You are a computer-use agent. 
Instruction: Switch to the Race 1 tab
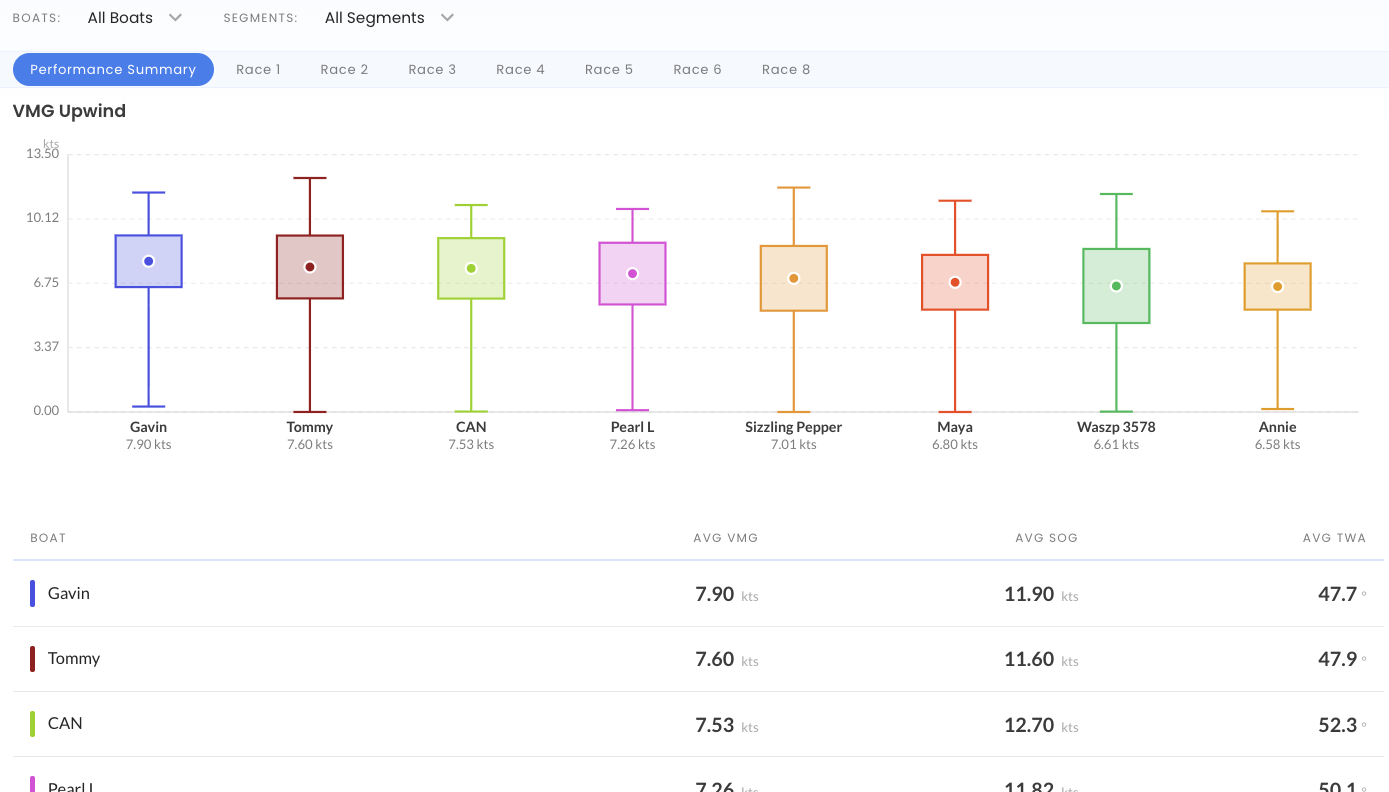pyautogui.click(x=258, y=70)
